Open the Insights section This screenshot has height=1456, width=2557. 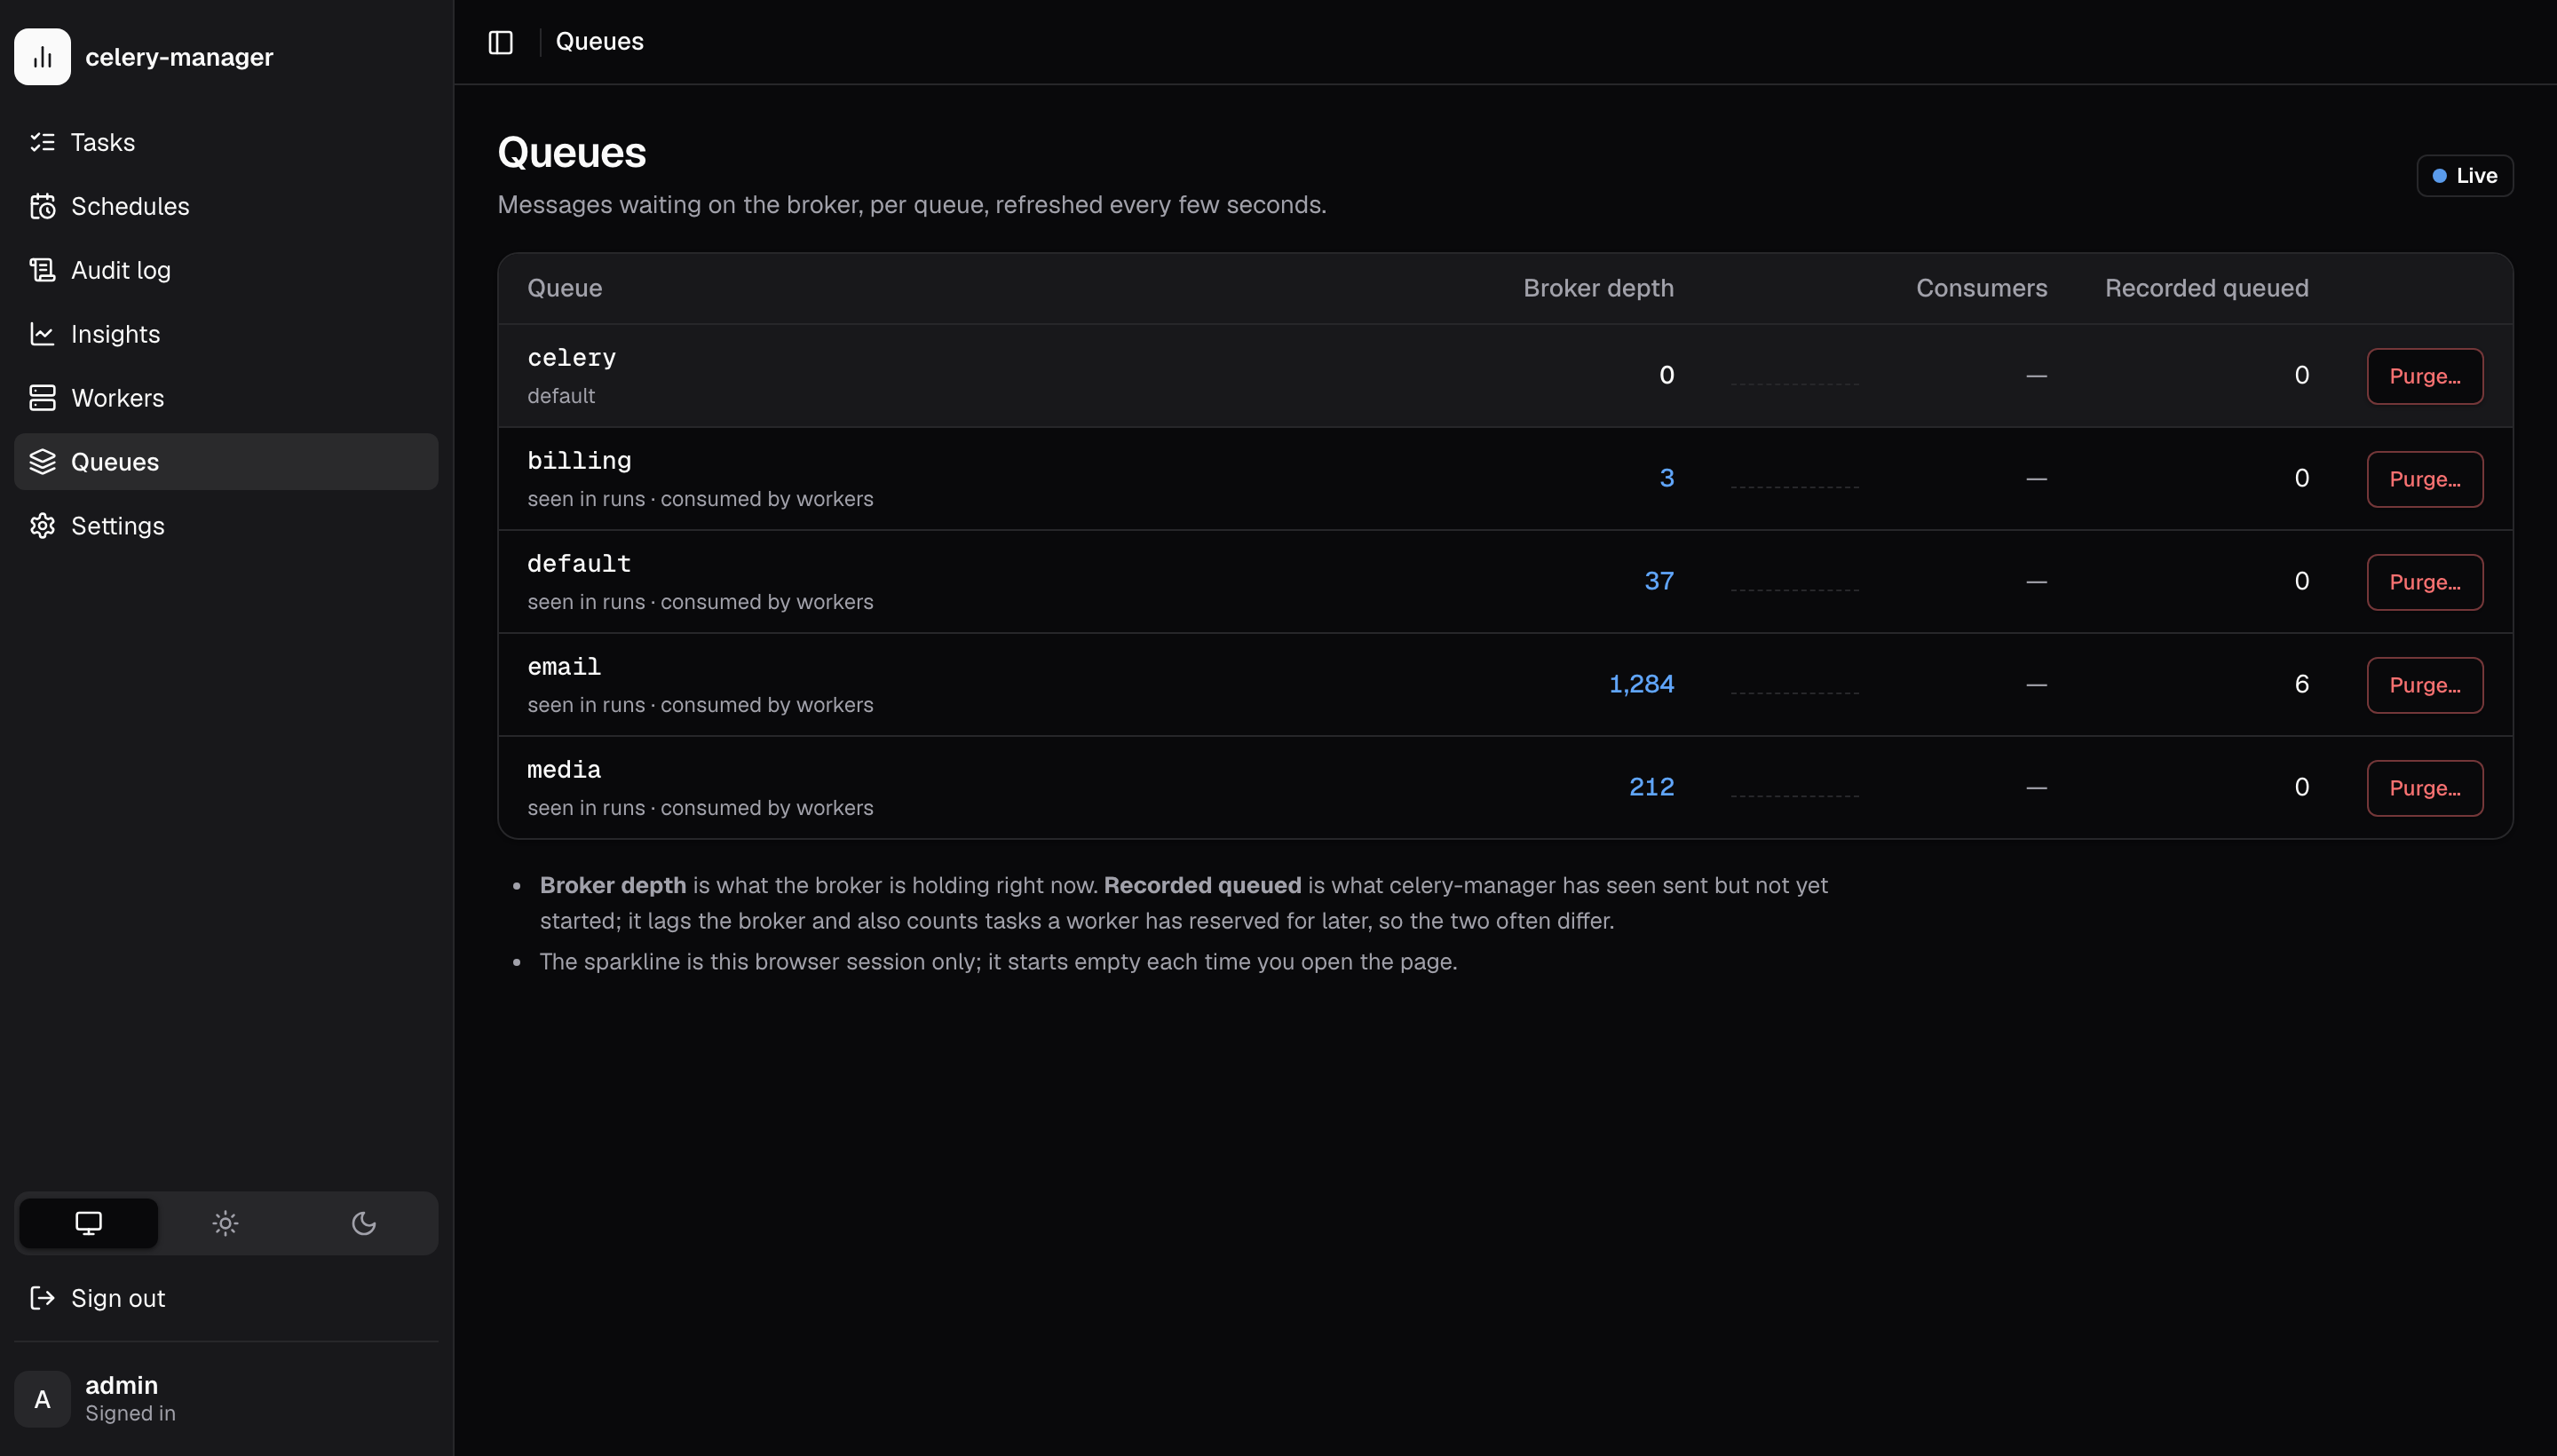pos(226,334)
